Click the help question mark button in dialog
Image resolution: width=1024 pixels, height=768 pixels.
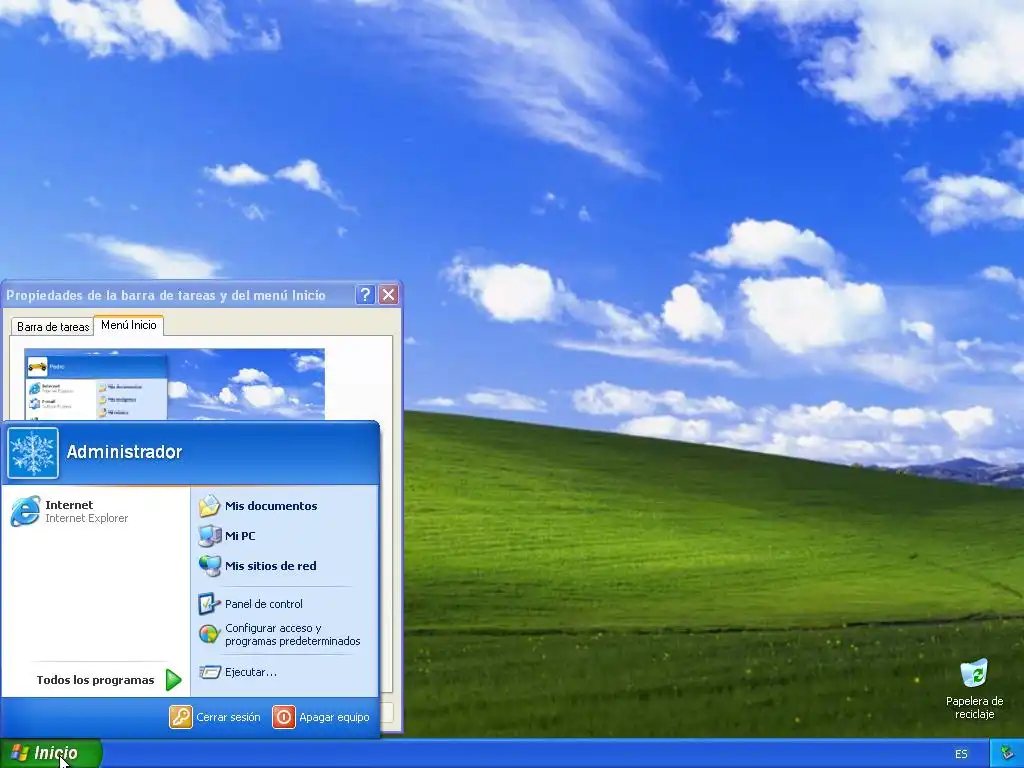coord(366,295)
